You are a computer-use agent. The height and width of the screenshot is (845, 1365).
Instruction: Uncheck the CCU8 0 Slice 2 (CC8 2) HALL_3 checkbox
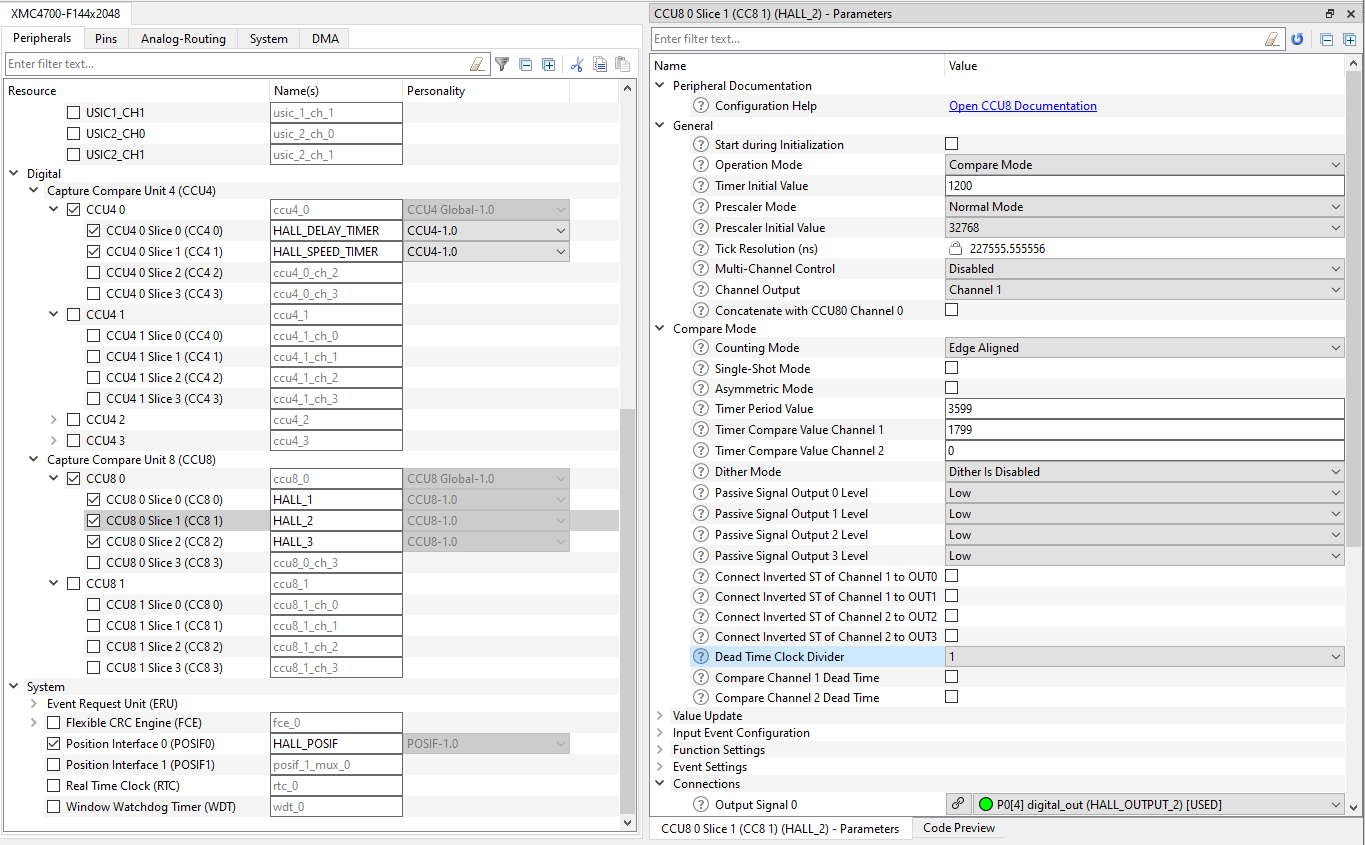93,542
